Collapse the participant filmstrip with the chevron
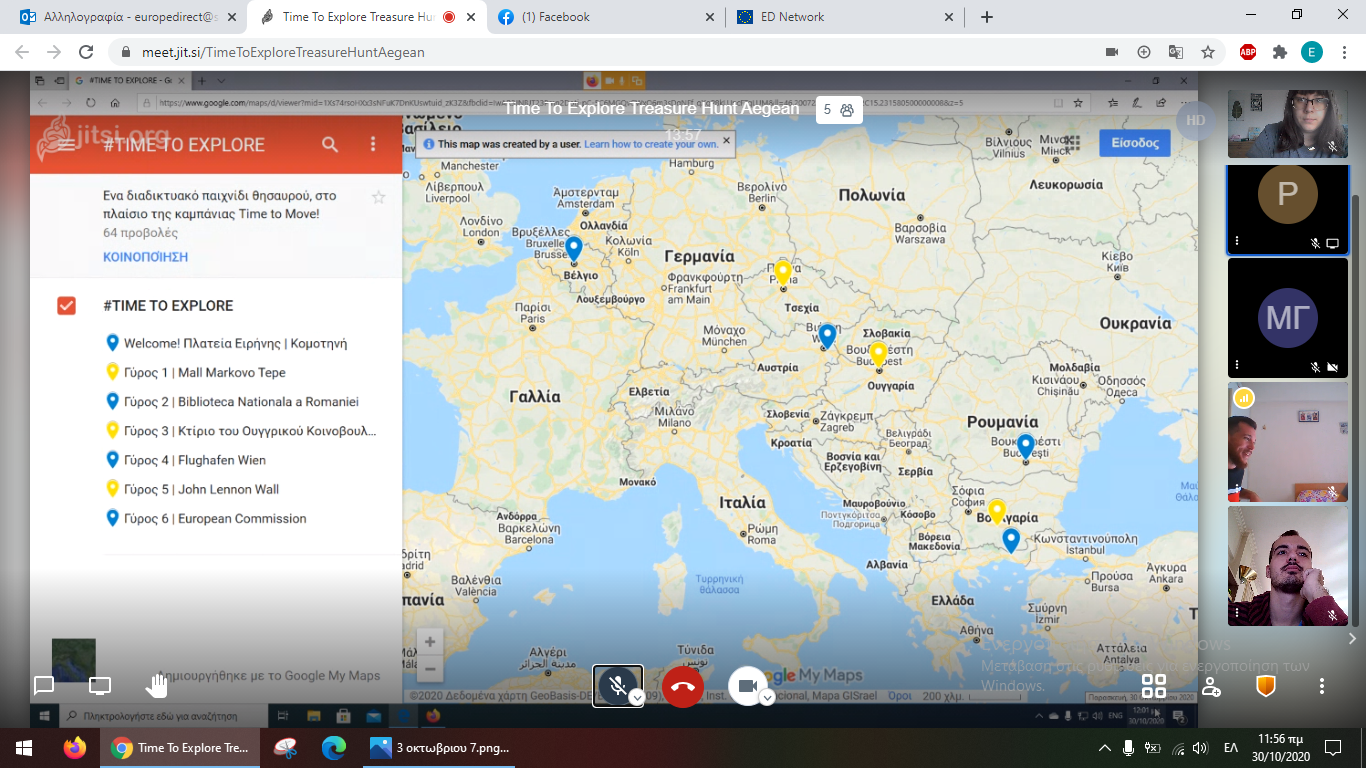This screenshot has width=1366, height=768. tap(1353, 638)
